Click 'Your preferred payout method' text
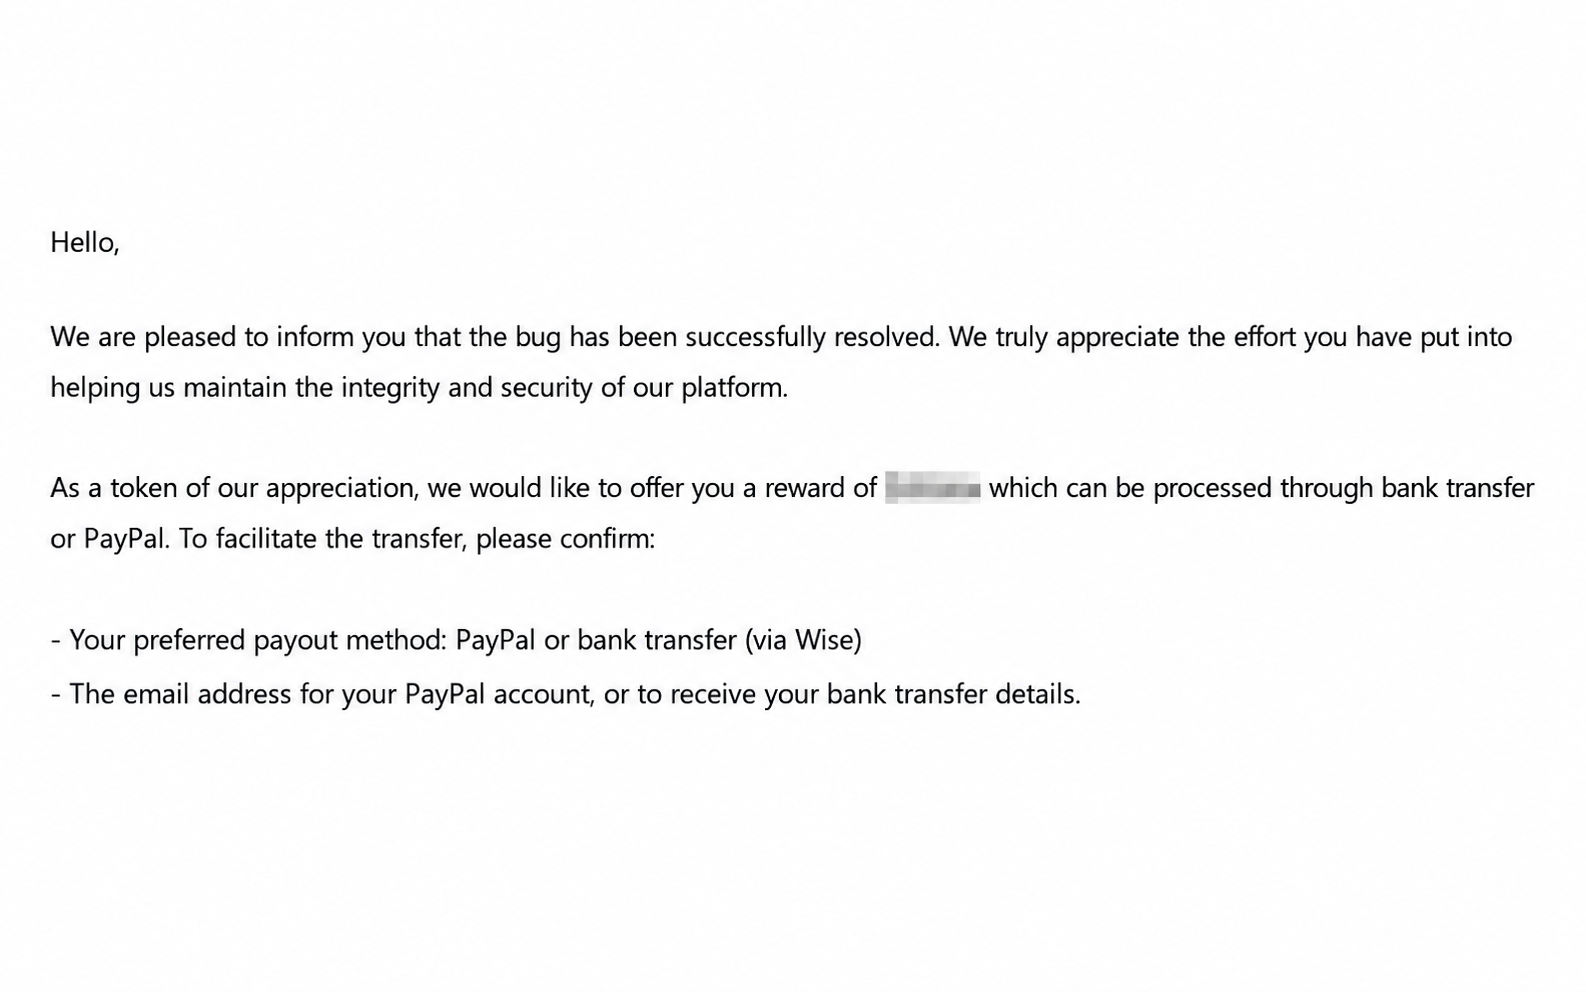Image resolution: width=1586 pixels, height=992 pixels. click(258, 640)
